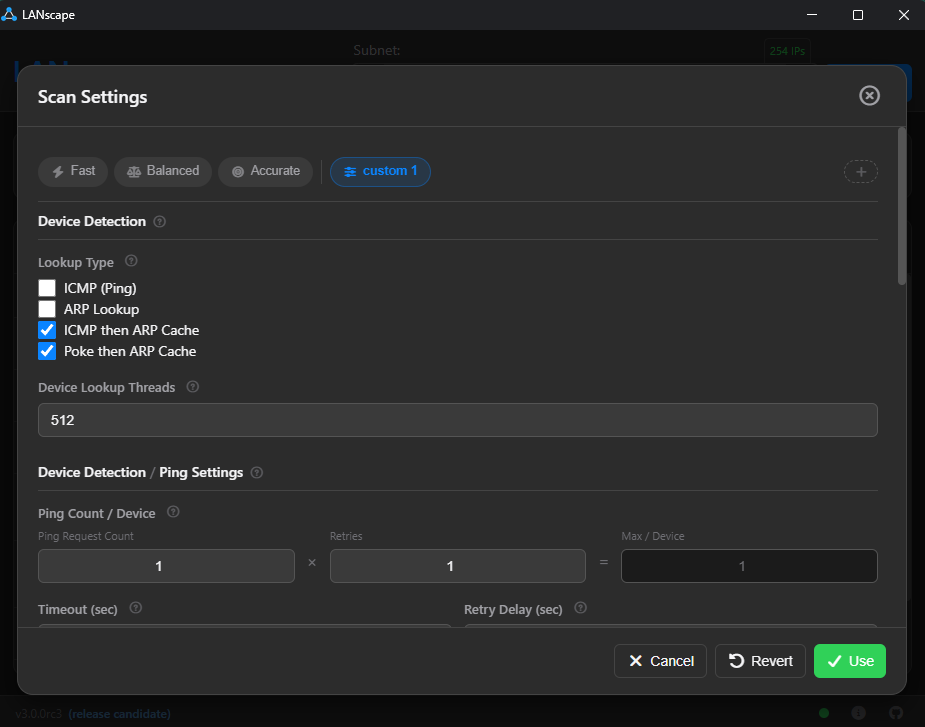Enable the ICMP (Ping) checkbox

tap(46, 287)
